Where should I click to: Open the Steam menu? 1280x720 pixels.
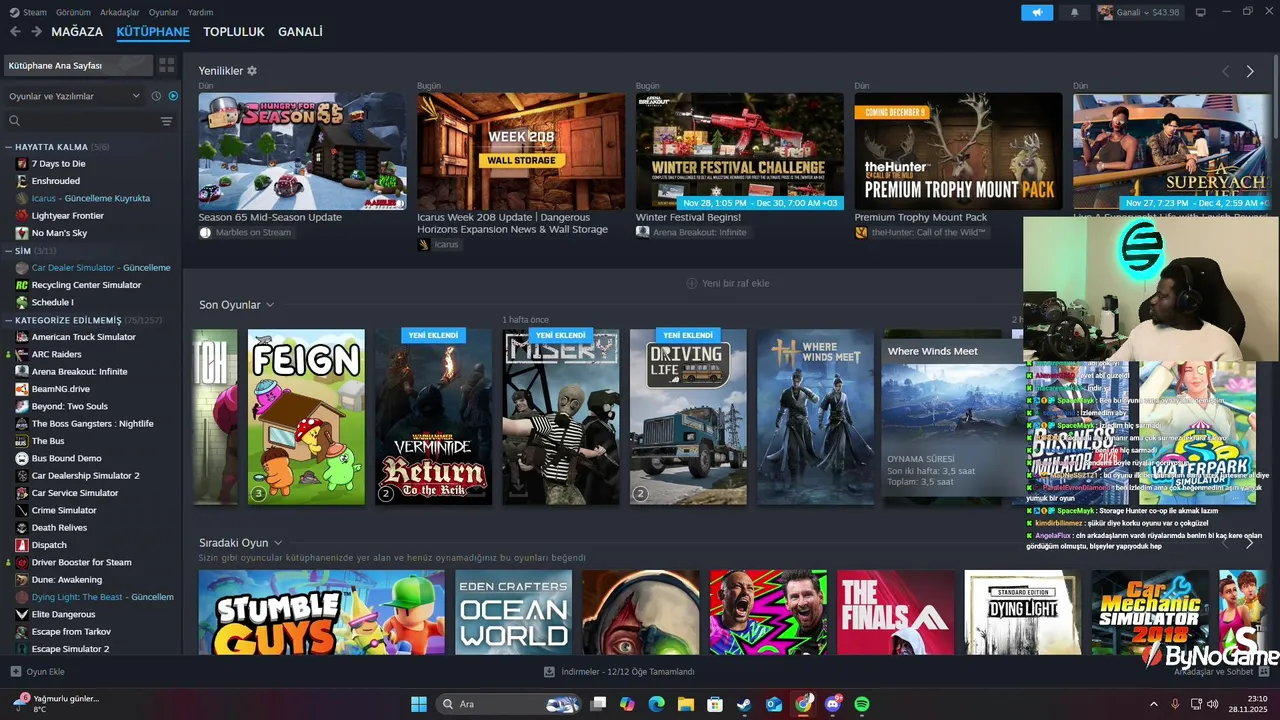pyautogui.click(x=28, y=12)
